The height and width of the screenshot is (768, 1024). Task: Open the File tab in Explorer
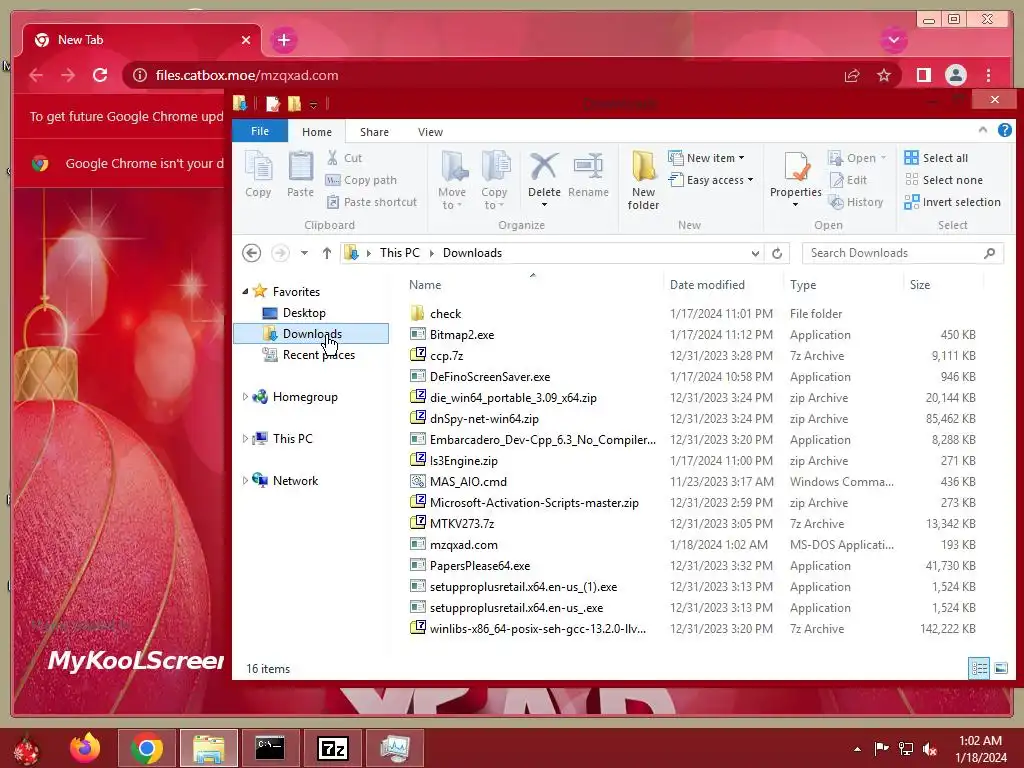pos(260,131)
